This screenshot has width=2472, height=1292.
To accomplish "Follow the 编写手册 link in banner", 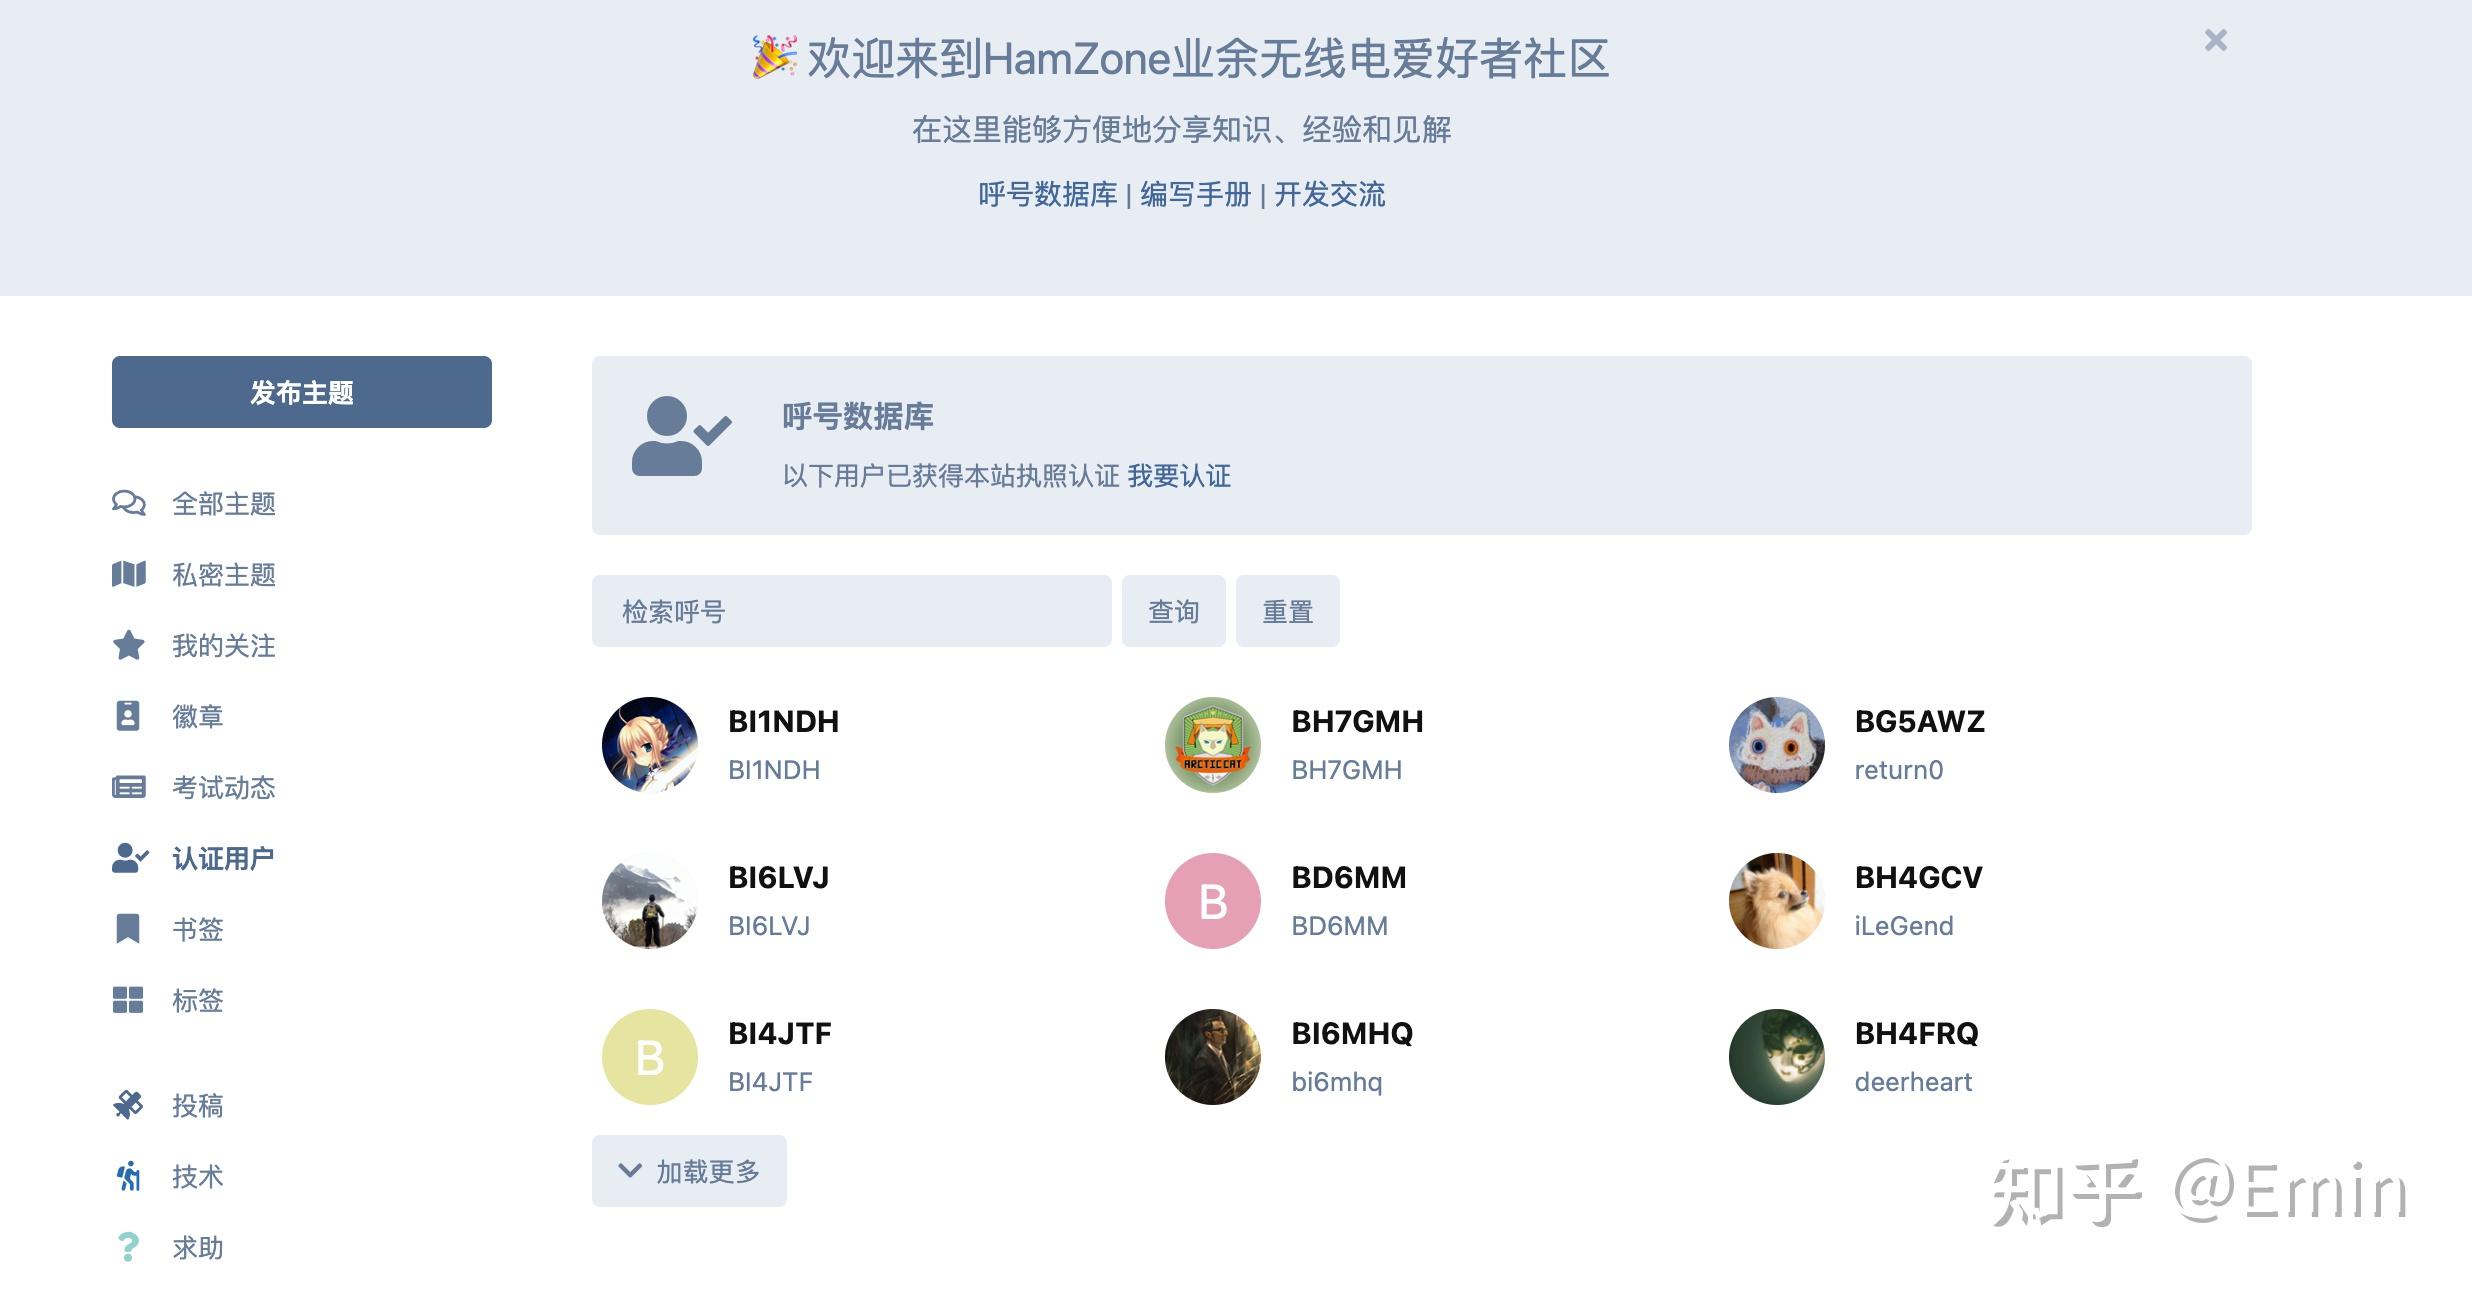I will click(x=1196, y=194).
